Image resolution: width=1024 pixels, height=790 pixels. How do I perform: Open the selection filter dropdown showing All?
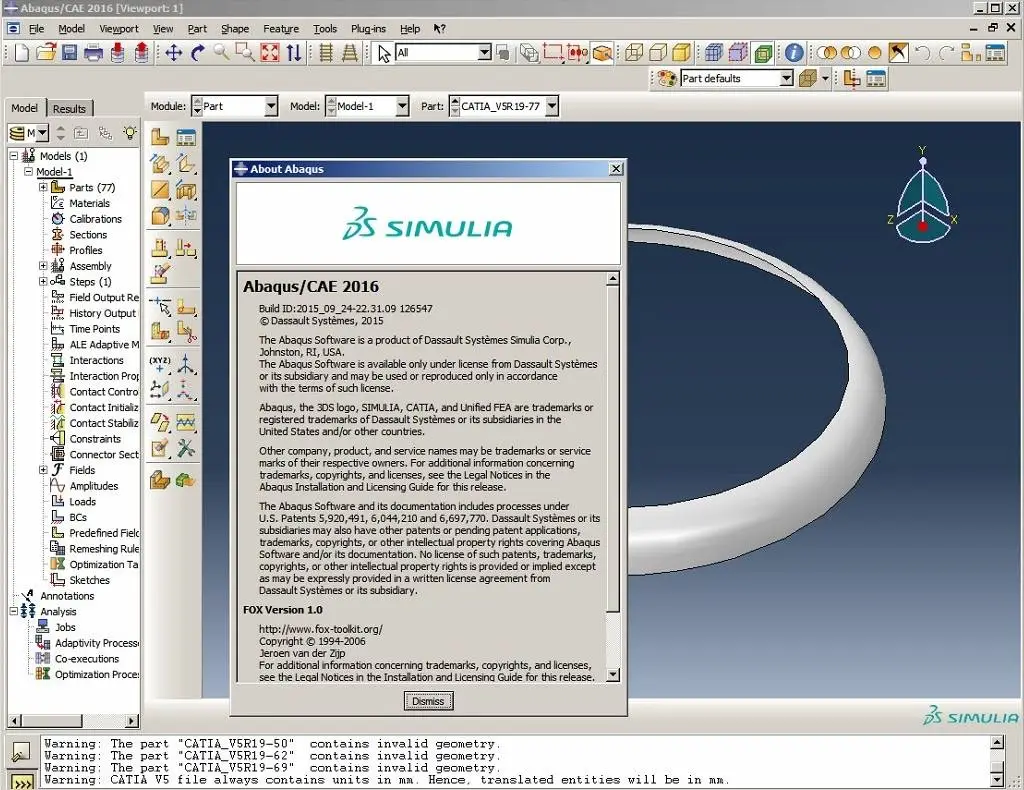pos(483,51)
